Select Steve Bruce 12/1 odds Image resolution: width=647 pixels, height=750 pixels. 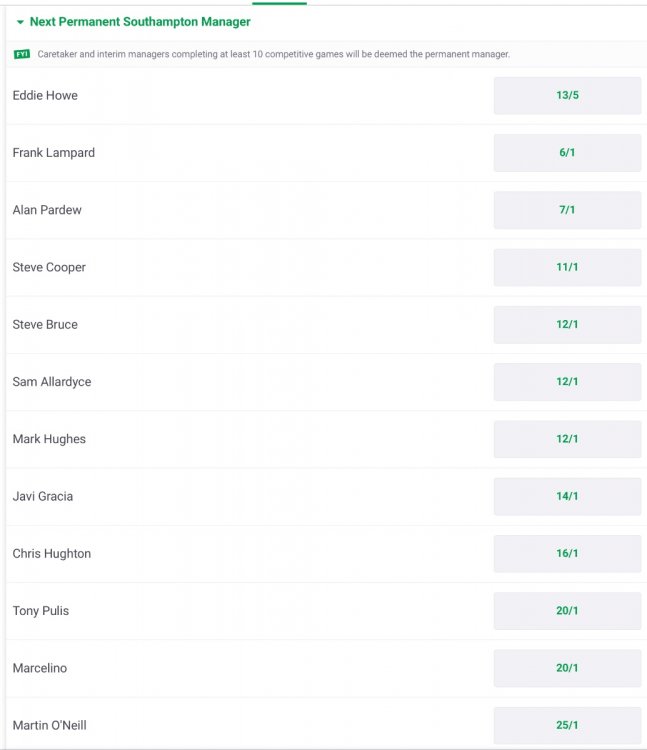pos(567,325)
